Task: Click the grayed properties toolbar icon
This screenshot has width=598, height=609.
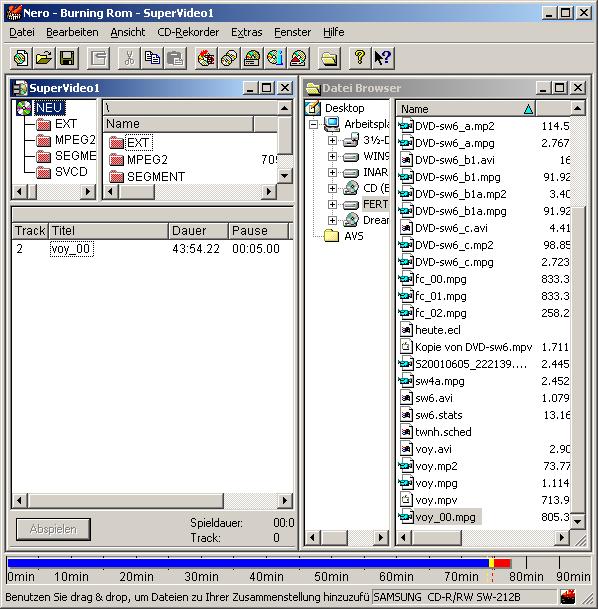Action: tap(98, 59)
